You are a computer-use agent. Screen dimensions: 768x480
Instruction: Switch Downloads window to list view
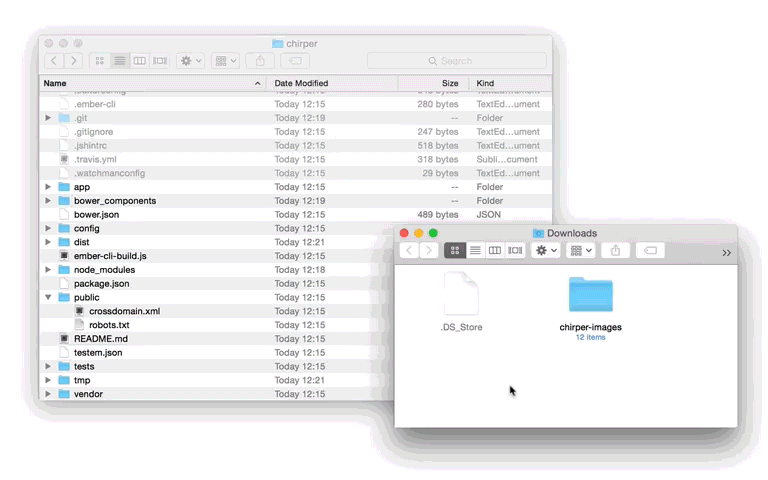(475, 250)
